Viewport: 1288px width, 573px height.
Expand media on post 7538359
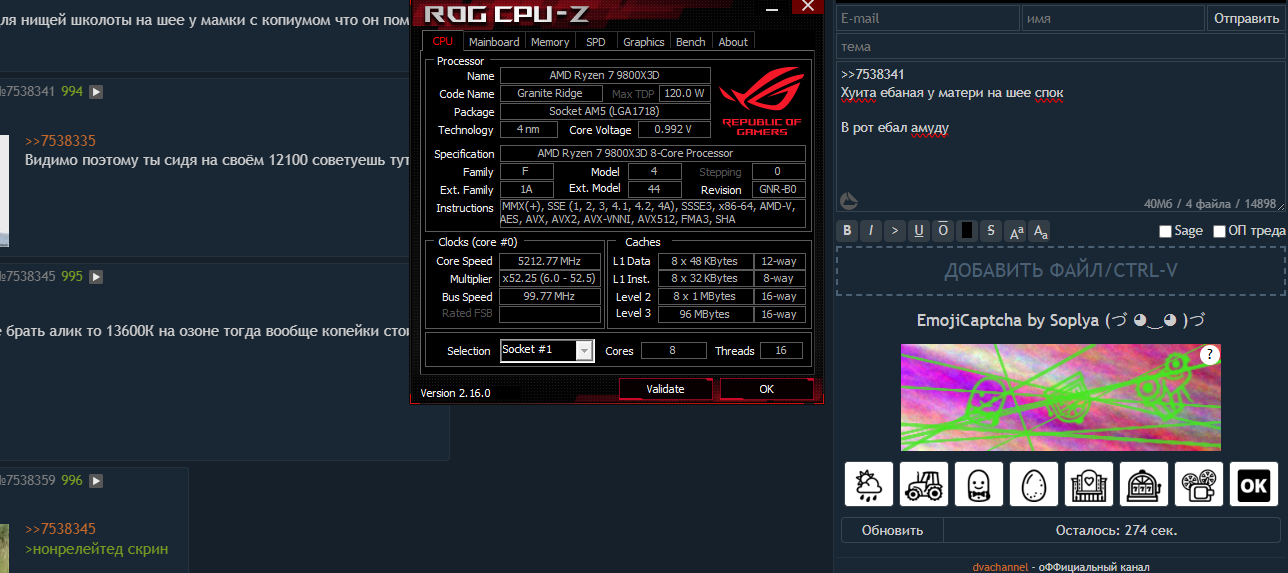96,481
